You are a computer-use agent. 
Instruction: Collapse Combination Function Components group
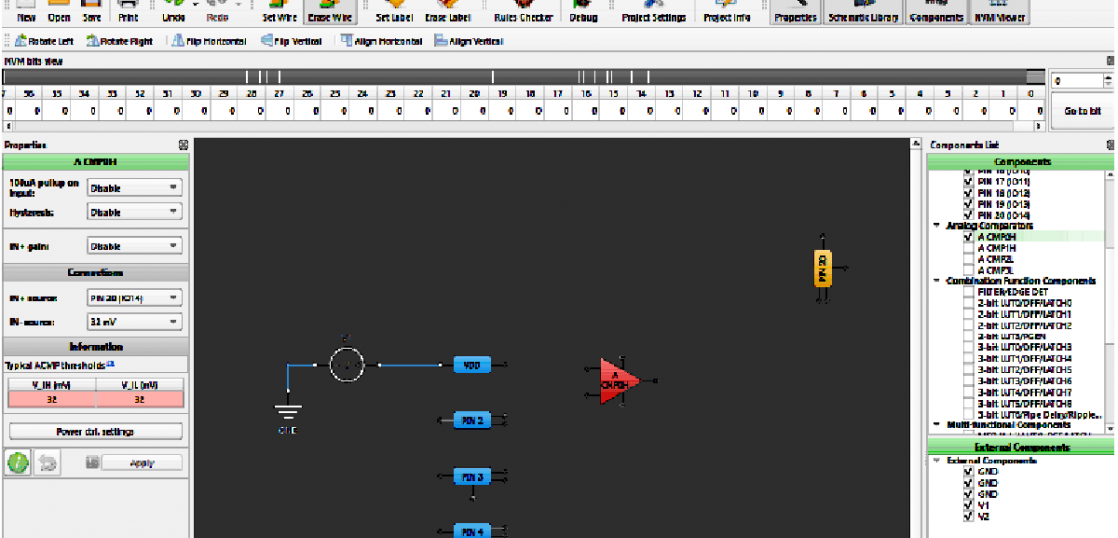[937, 281]
